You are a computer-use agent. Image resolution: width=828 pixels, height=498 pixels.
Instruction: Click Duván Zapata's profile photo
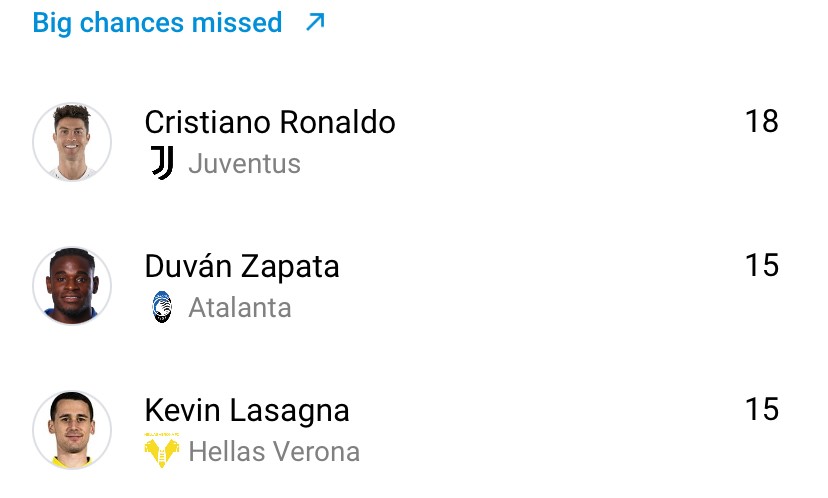[72, 286]
